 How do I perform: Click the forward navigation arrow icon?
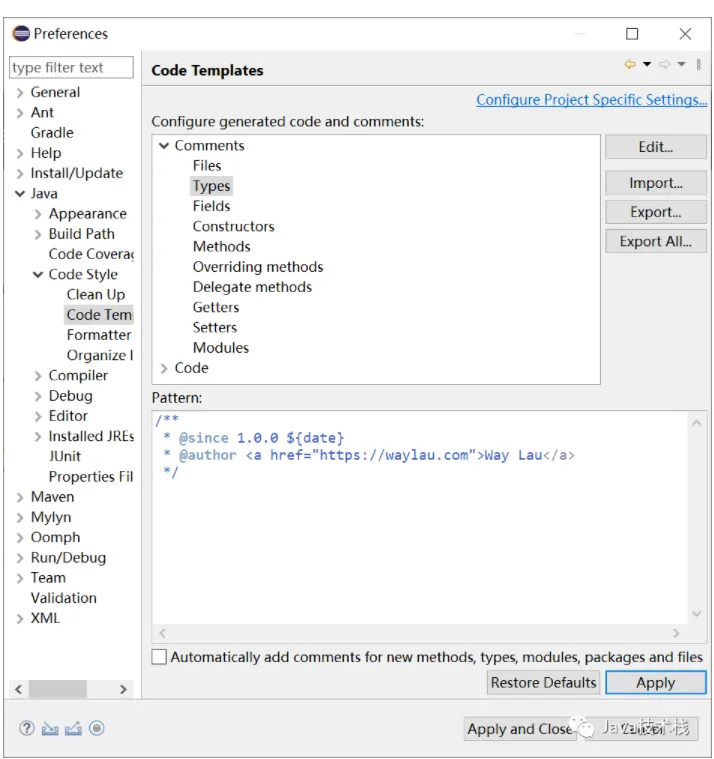click(x=665, y=64)
